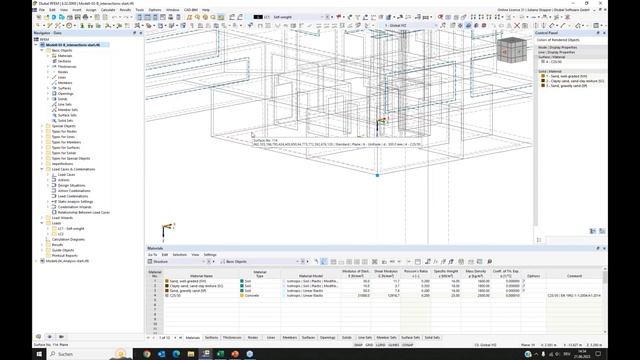Open the File menu
This screenshot has width=640, height=360.
click(x=42, y=10)
